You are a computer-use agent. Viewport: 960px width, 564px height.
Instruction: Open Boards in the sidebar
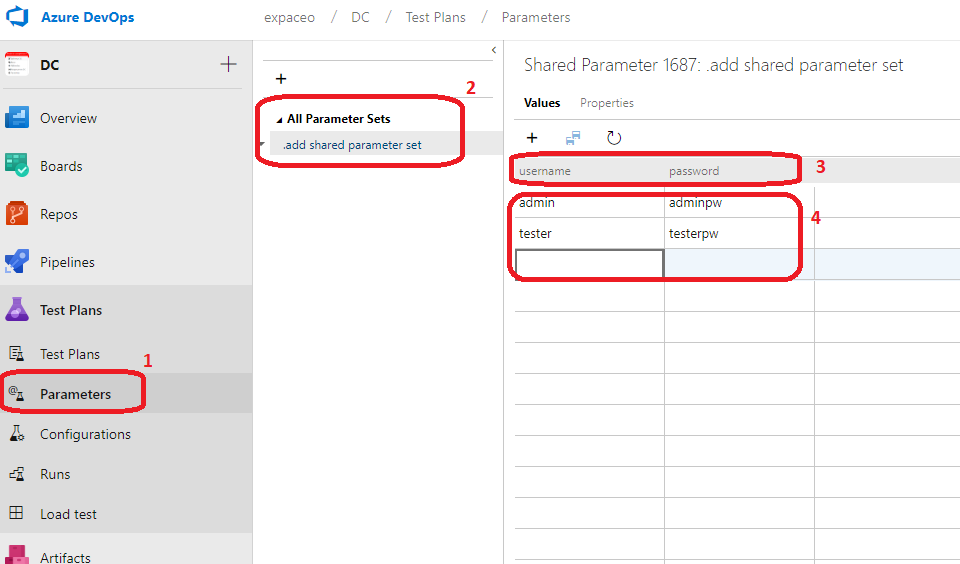coord(61,166)
